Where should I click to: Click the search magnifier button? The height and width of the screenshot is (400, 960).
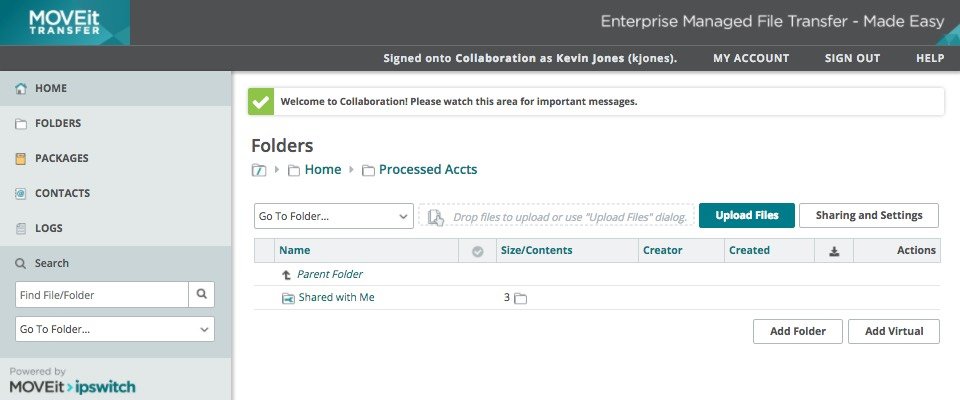click(202, 294)
